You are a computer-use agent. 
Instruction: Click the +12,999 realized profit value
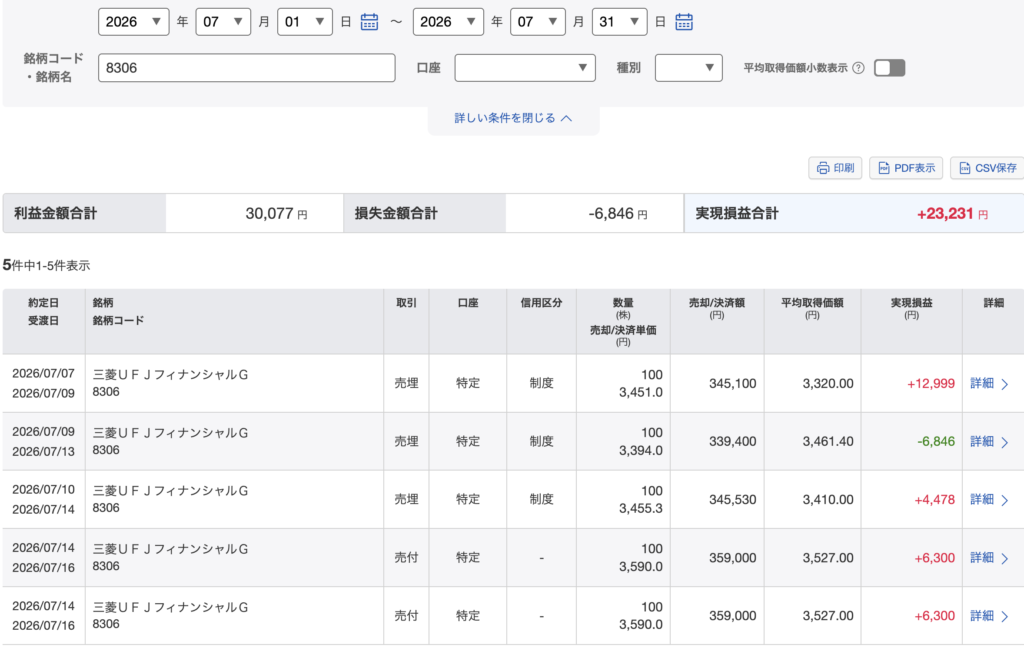tap(931, 383)
